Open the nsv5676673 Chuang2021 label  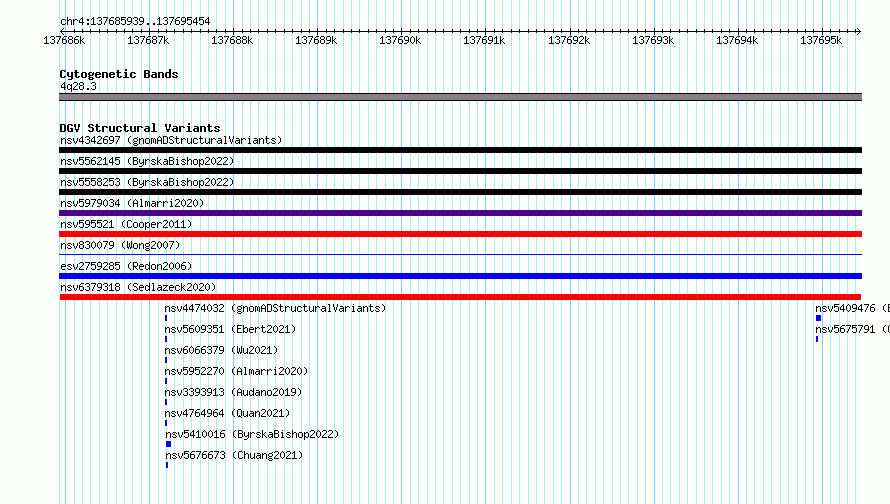[x=234, y=455]
